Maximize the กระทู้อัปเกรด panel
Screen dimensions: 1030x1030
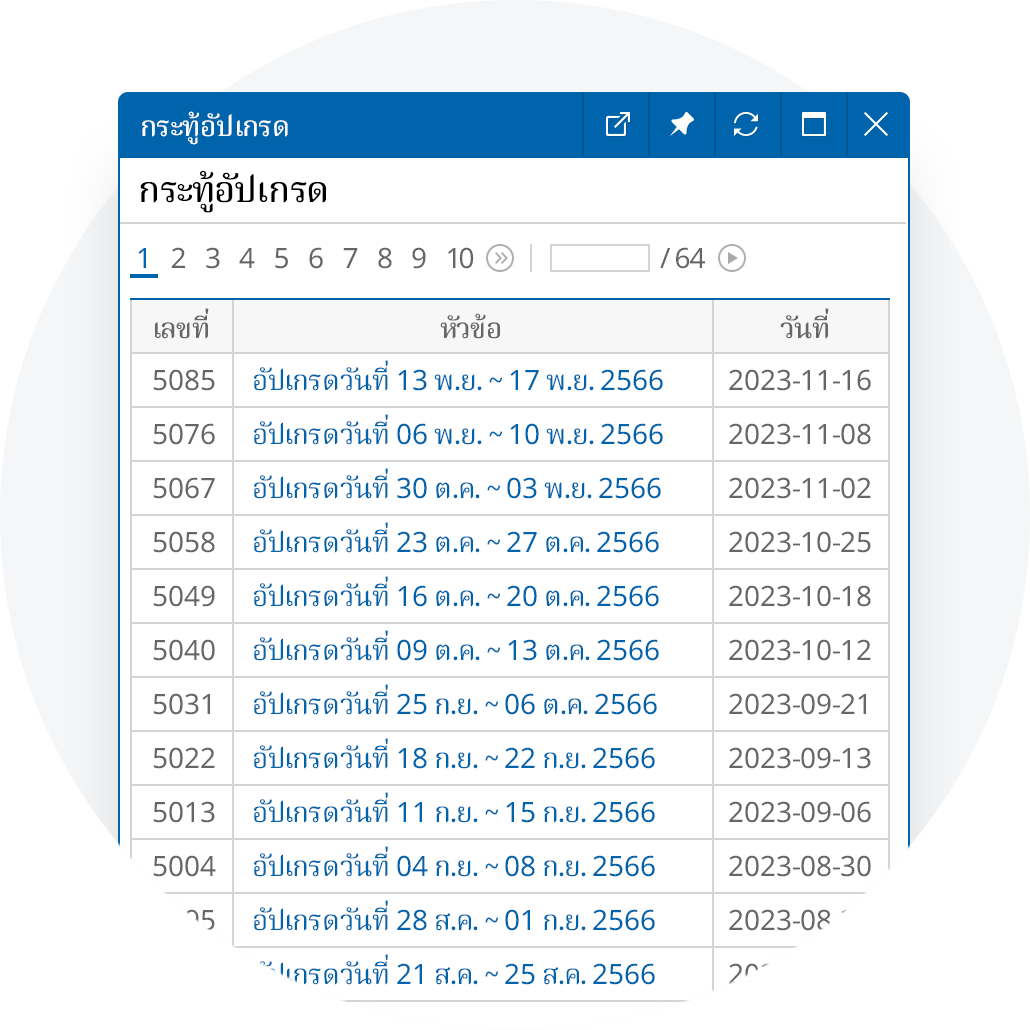(x=813, y=125)
